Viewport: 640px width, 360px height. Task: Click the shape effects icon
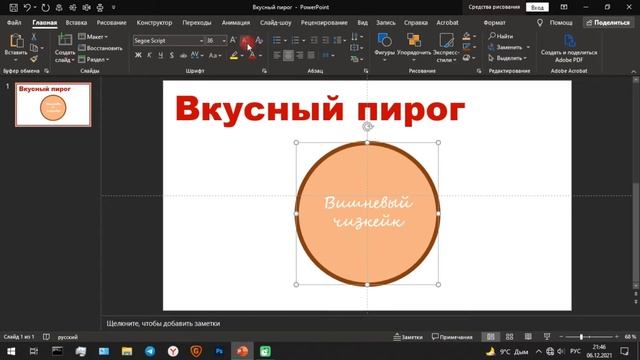click(x=467, y=58)
